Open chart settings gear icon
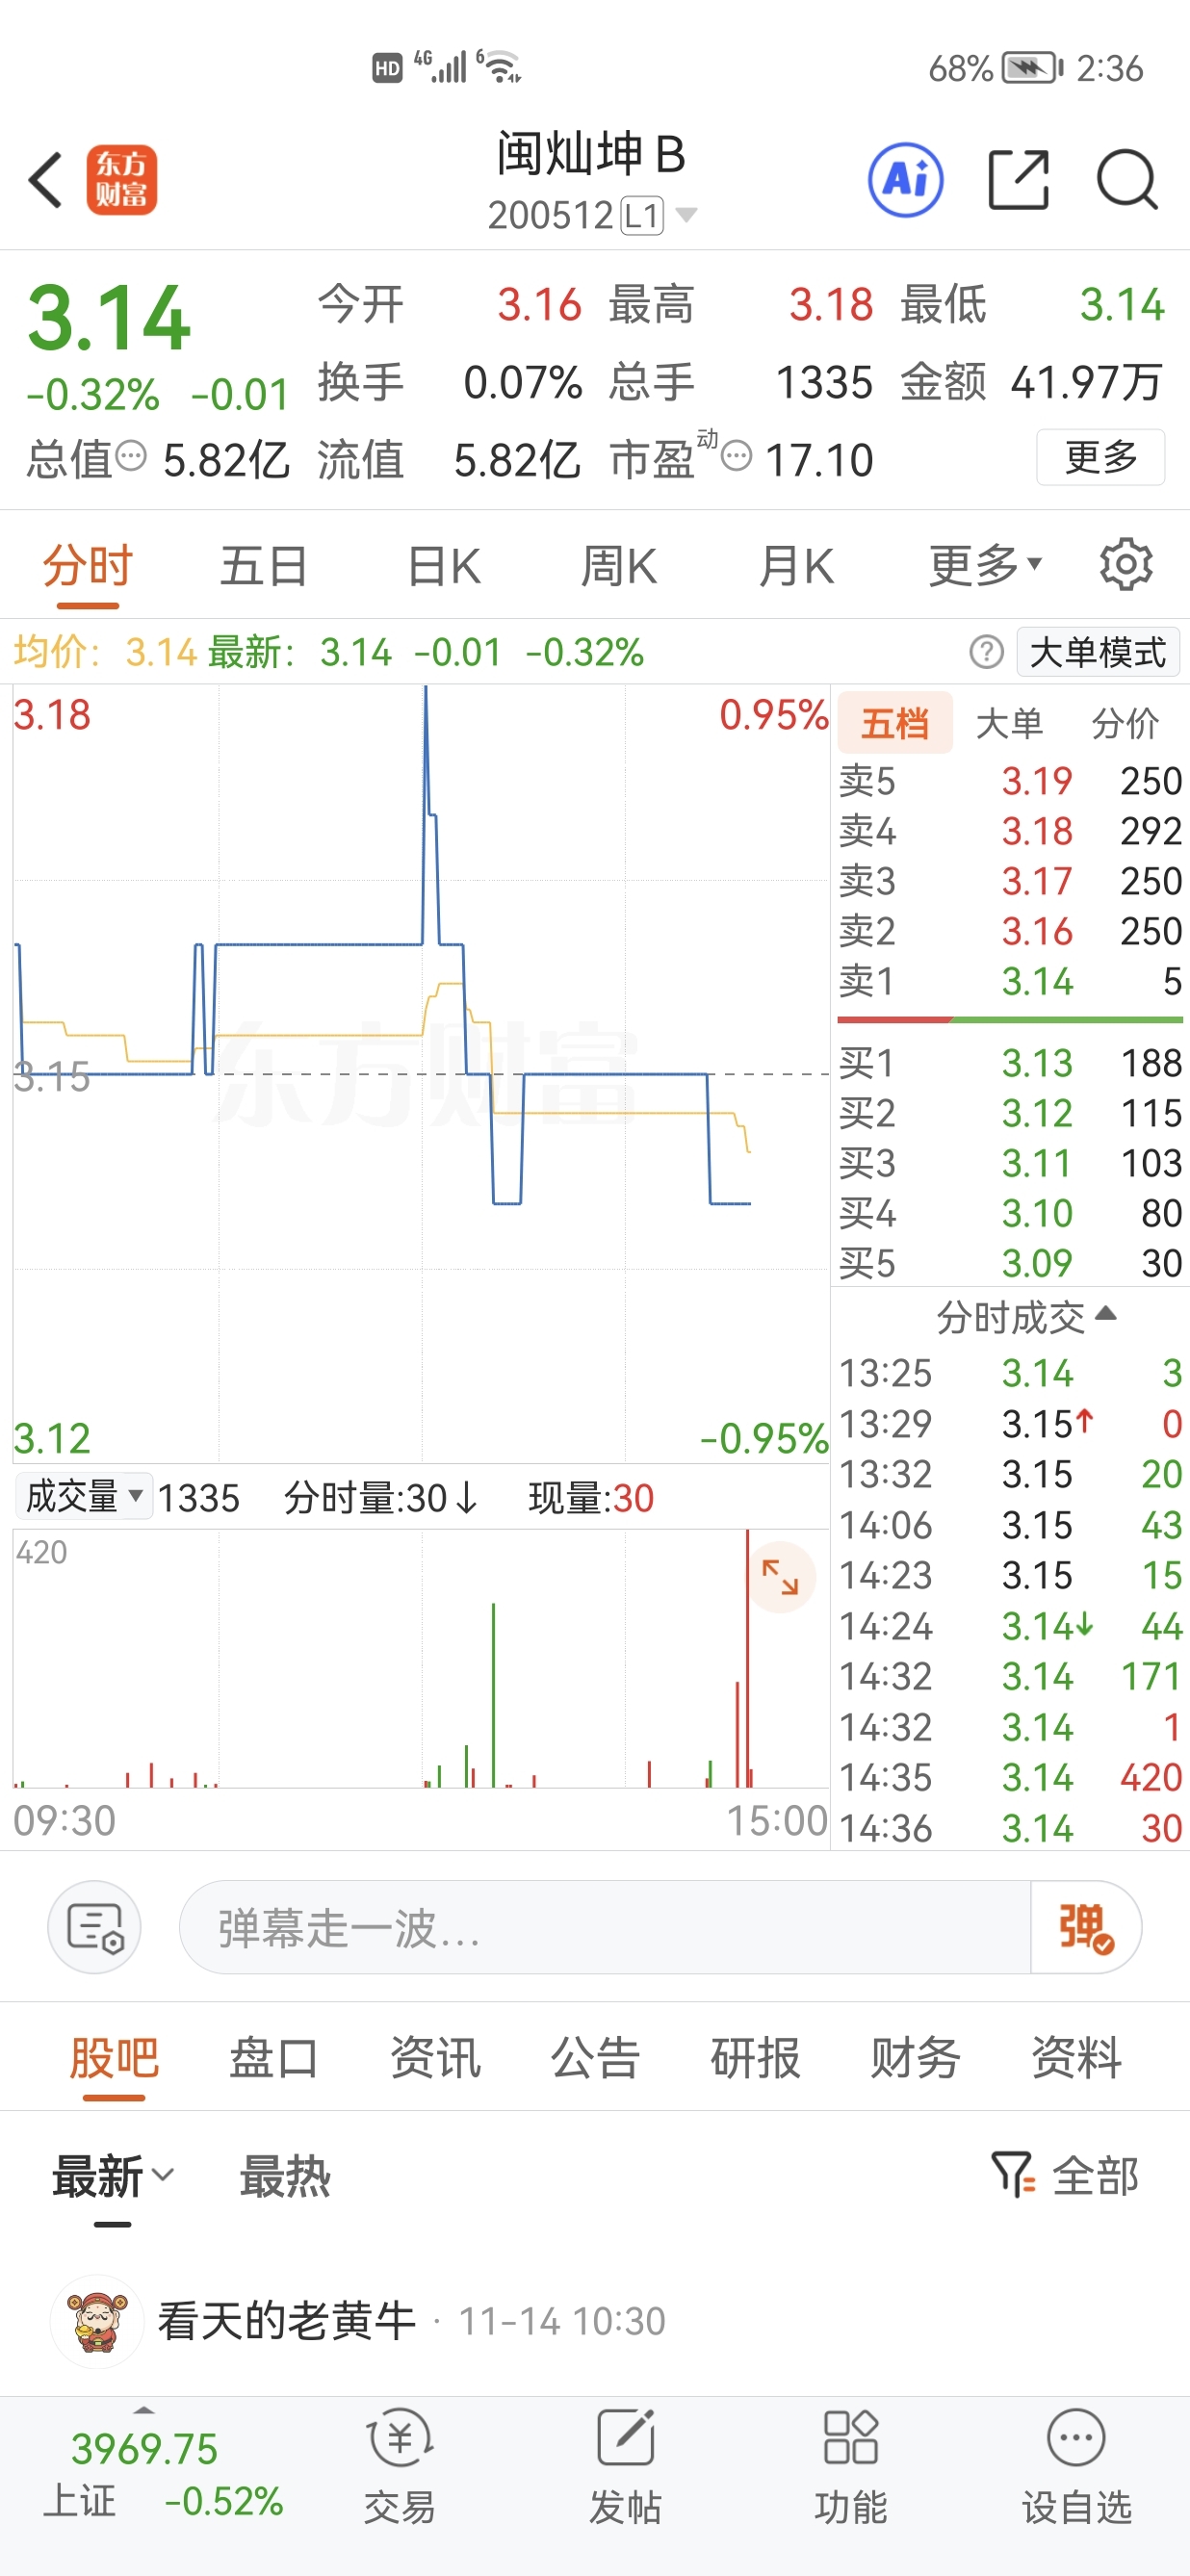The height and width of the screenshot is (2576, 1190). click(x=1126, y=565)
